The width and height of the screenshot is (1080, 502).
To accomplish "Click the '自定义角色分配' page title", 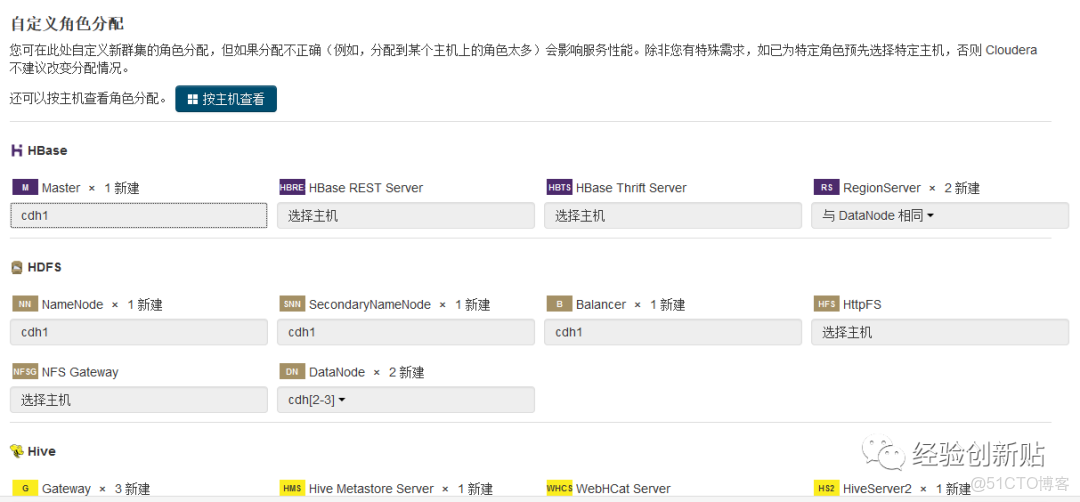I will click(x=67, y=24).
